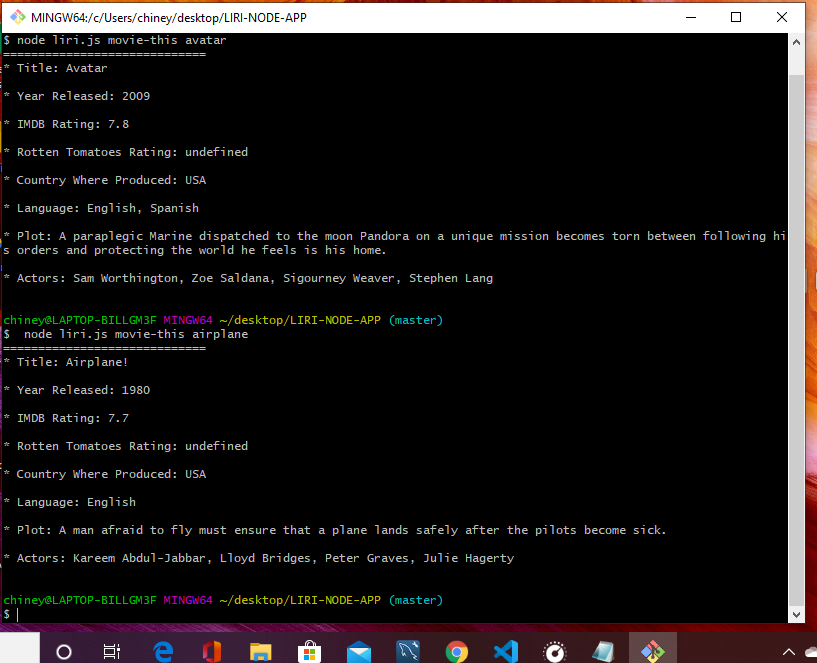817x663 pixels.
Task: Click the Kareem Abdul-Jabbar actors line
Action: [x=258, y=558]
